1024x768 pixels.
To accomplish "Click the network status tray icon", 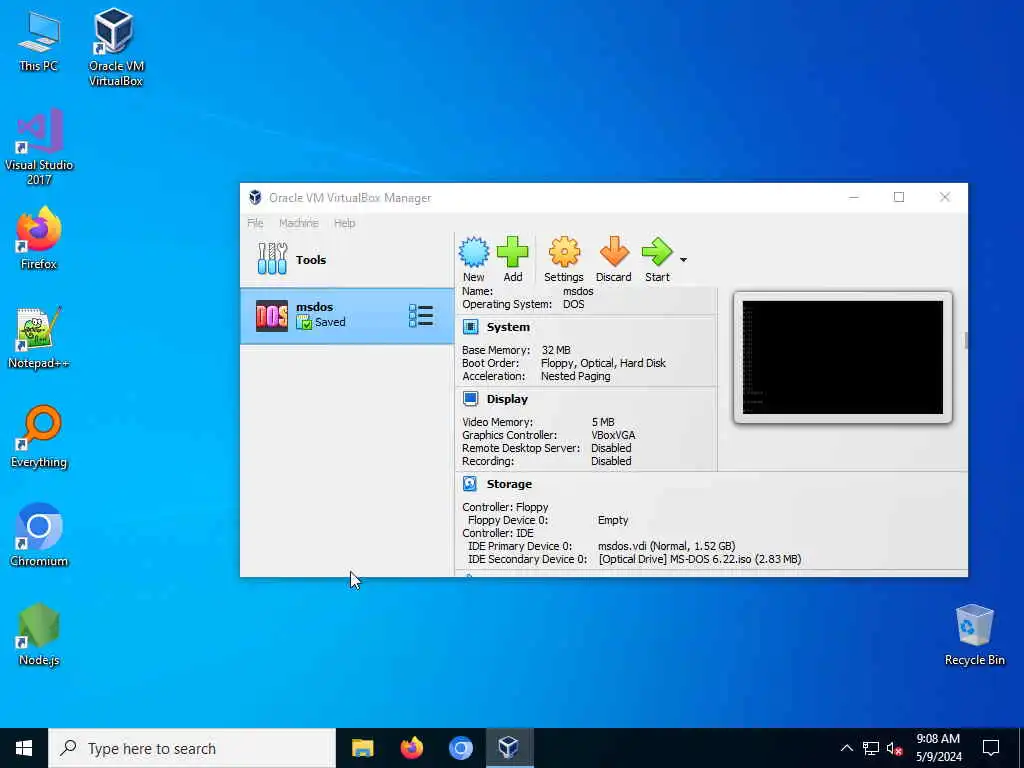I will (871, 748).
